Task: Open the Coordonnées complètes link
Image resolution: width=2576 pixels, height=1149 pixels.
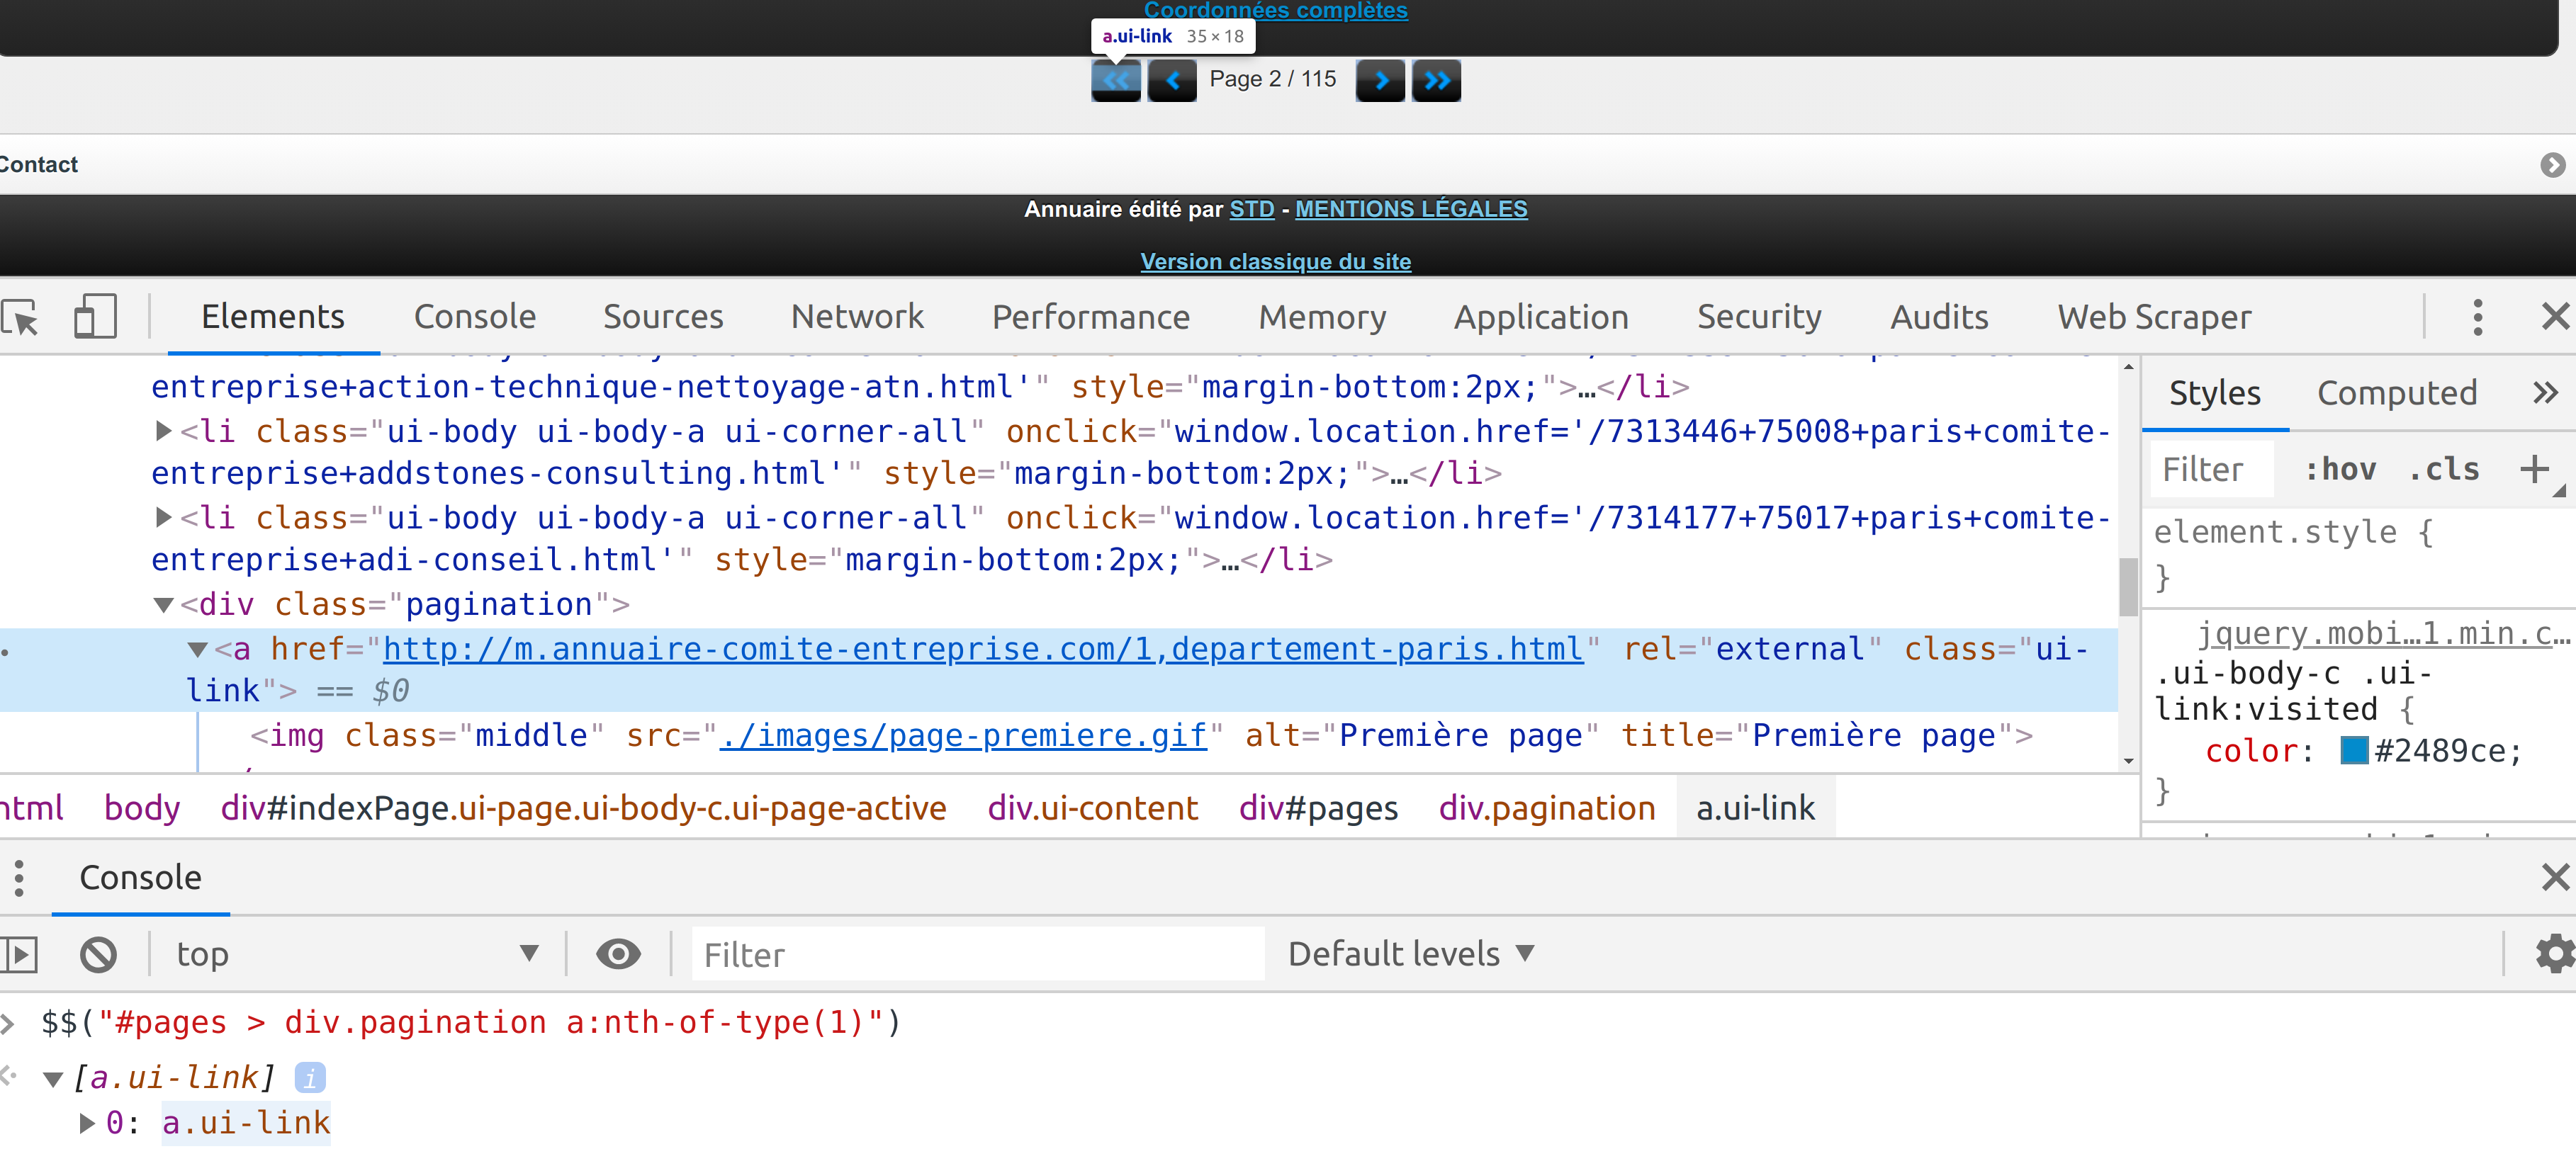Action: pyautogui.click(x=1276, y=10)
